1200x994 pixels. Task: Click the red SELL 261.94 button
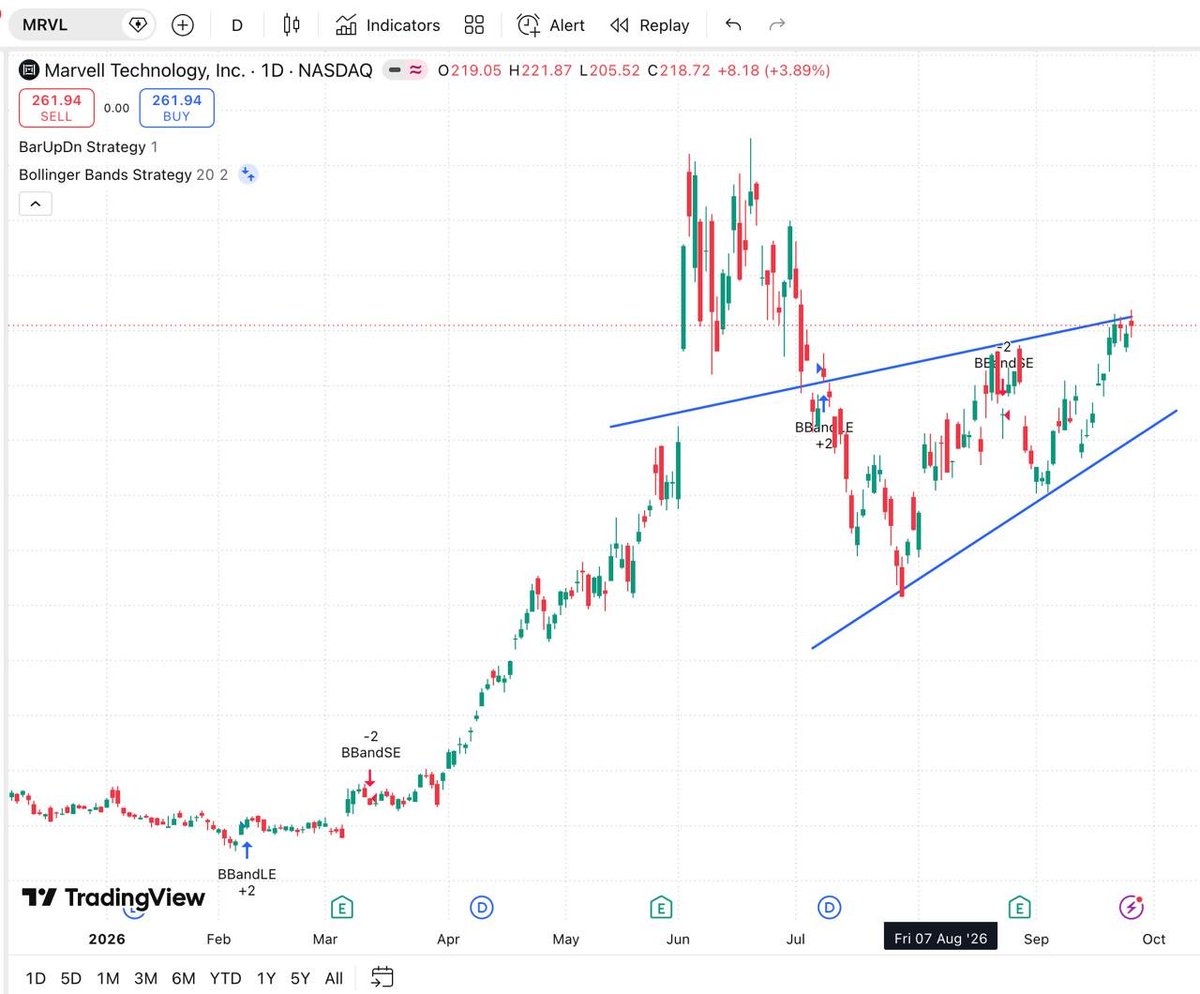point(56,108)
